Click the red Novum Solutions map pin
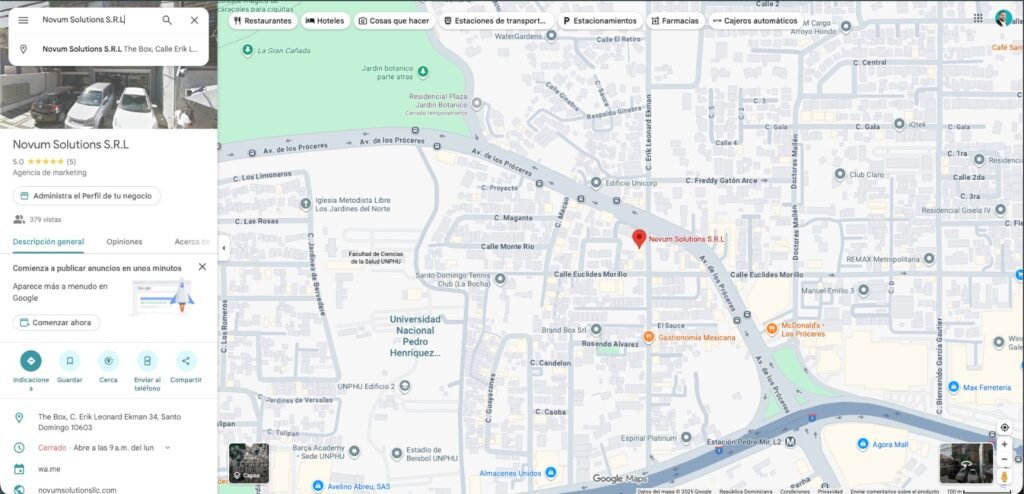The image size is (1024, 494). pyautogui.click(x=639, y=239)
